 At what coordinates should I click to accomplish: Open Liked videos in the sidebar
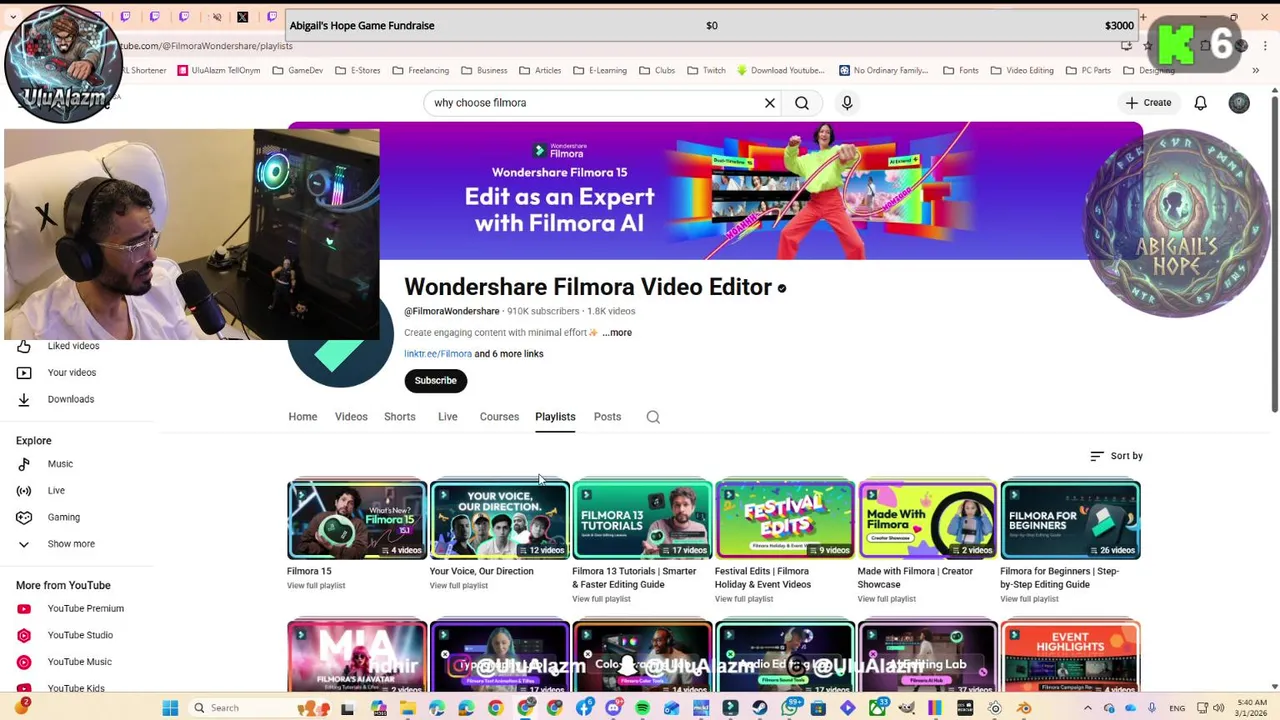coord(73,346)
